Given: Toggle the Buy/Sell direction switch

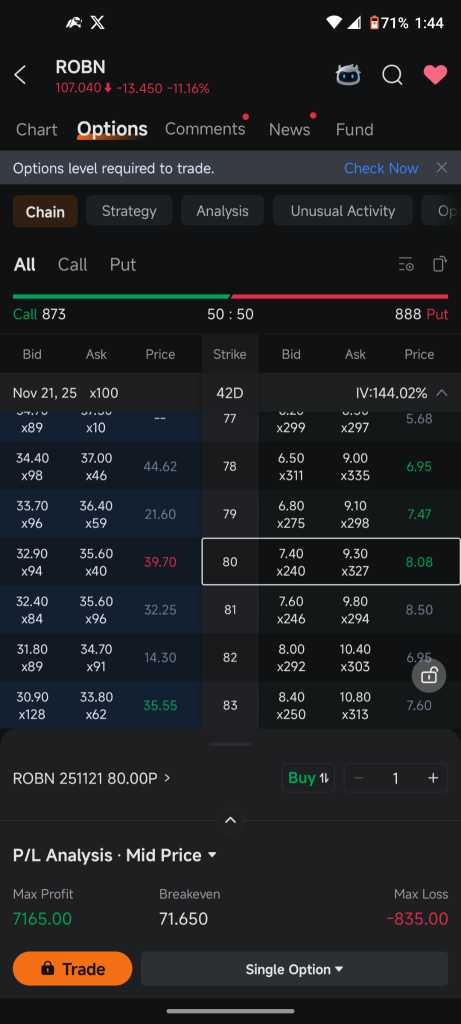Looking at the screenshot, I should tap(308, 778).
